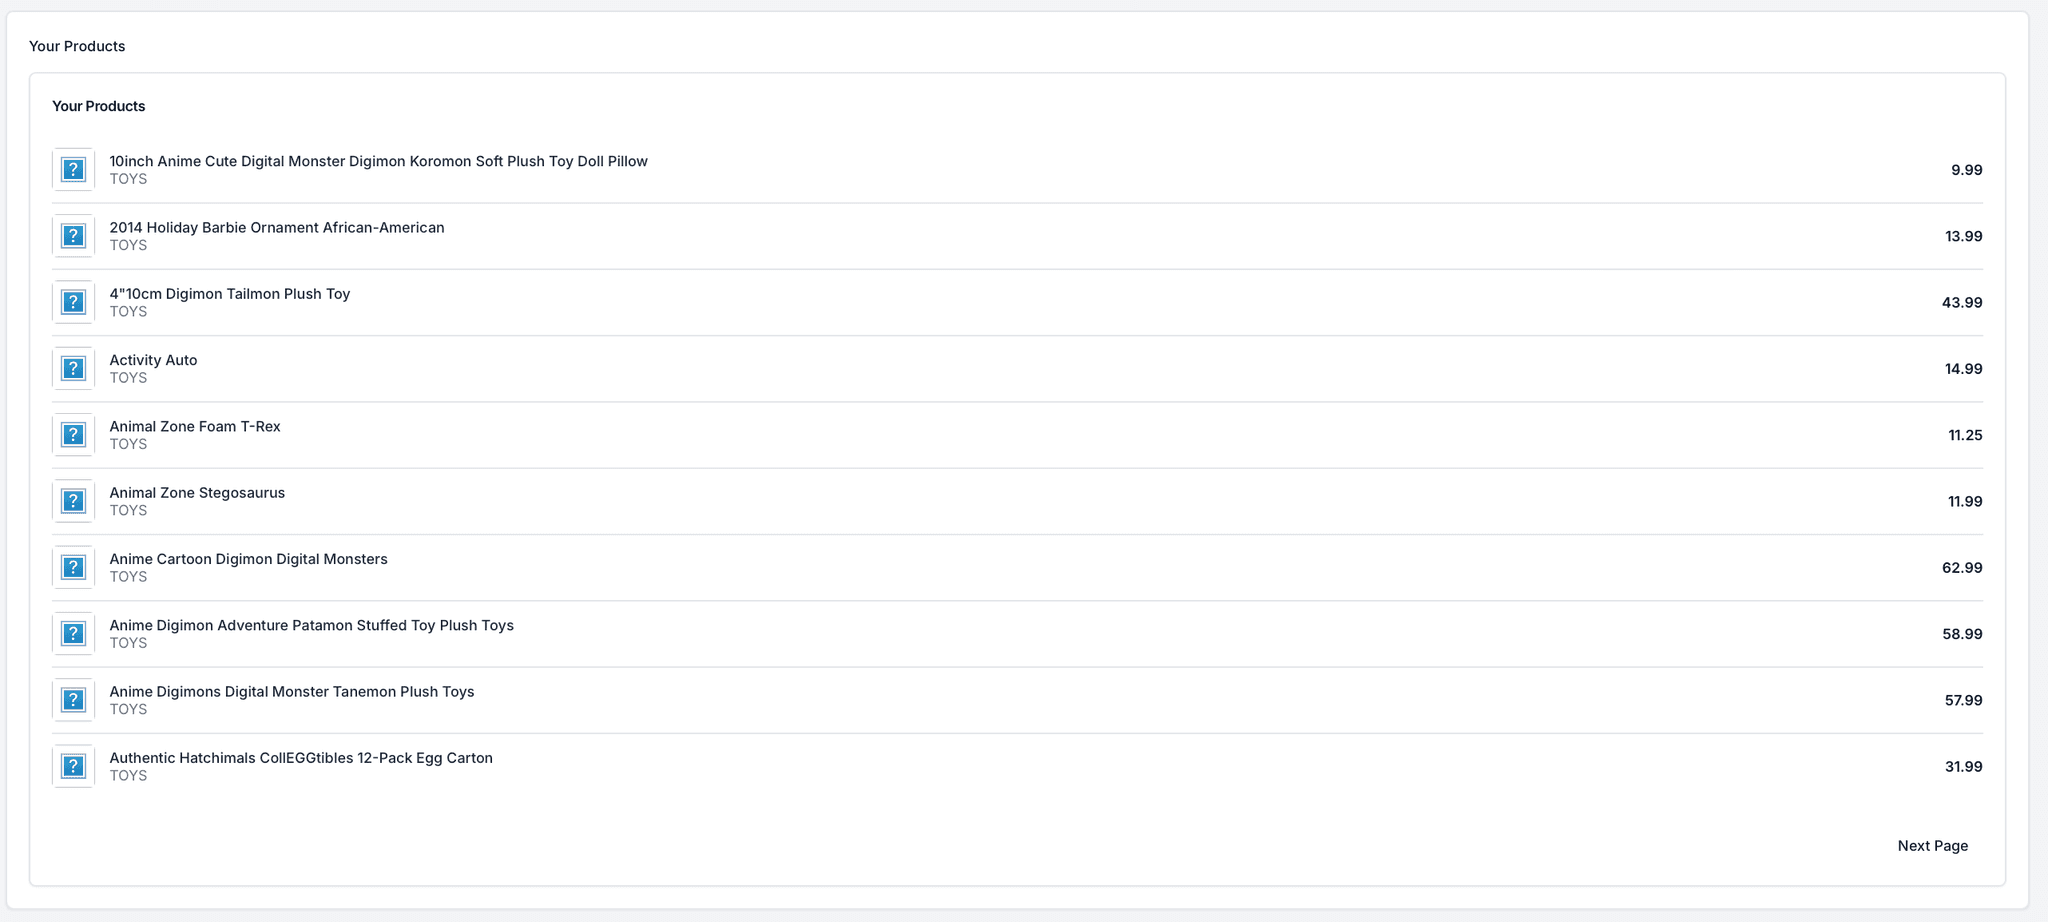Click the Digimon Tailmon Plush Toy thumbnail icon
Viewport: 2048px width, 922px height.
73,301
